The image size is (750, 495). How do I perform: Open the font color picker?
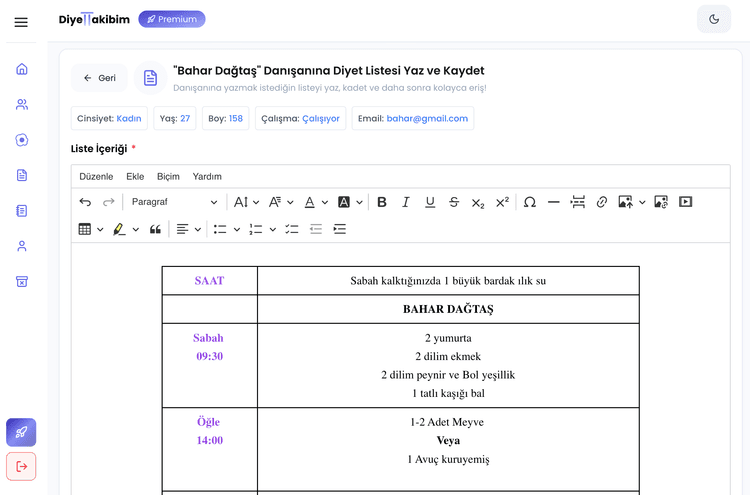click(x=315, y=202)
